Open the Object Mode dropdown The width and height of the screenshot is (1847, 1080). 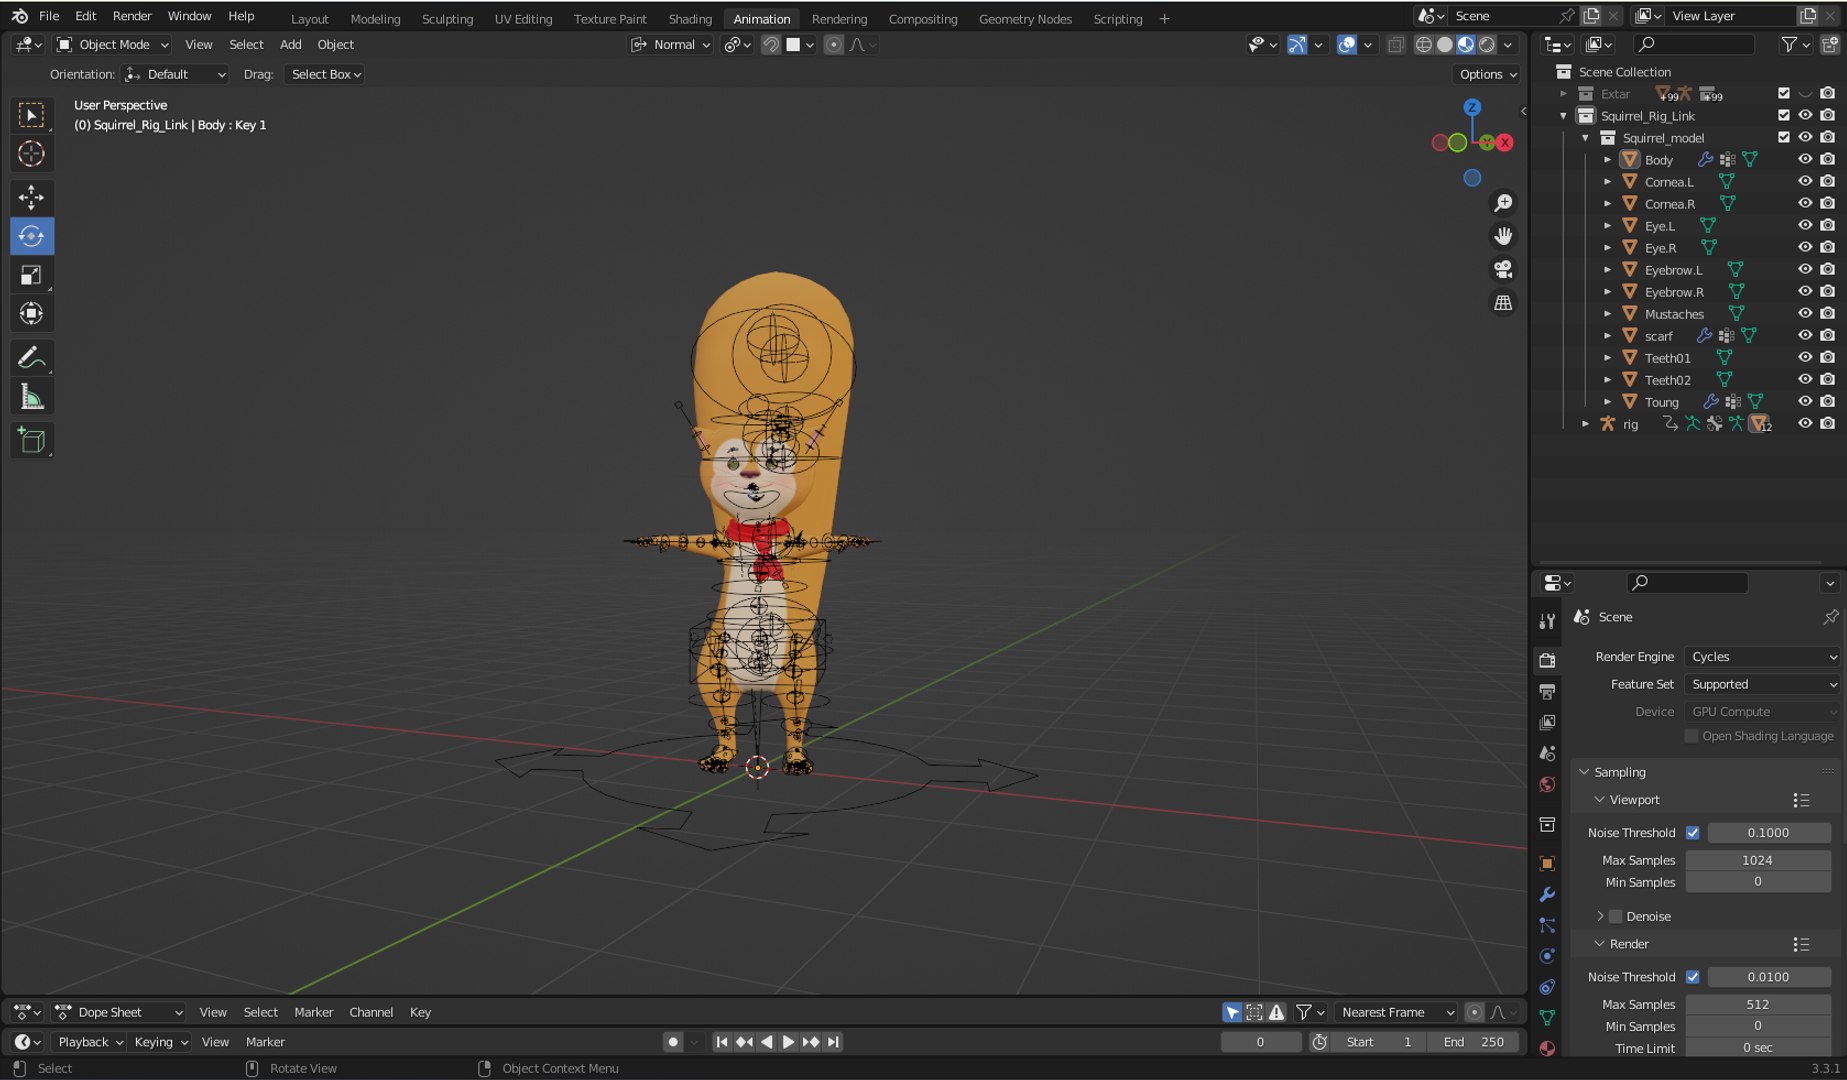click(x=113, y=45)
